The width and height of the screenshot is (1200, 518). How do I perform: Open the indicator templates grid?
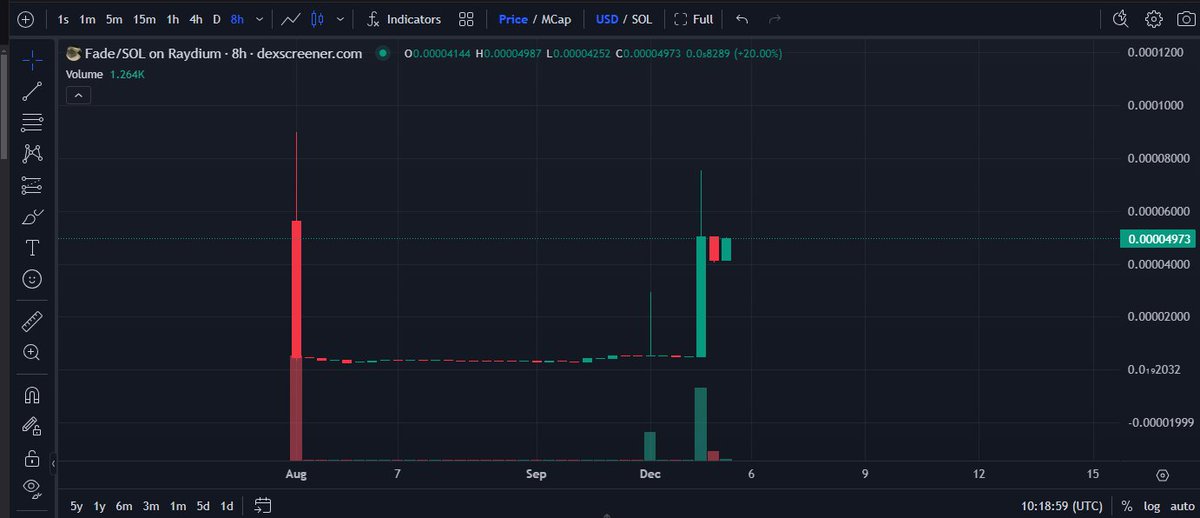(x=466, y=19)
